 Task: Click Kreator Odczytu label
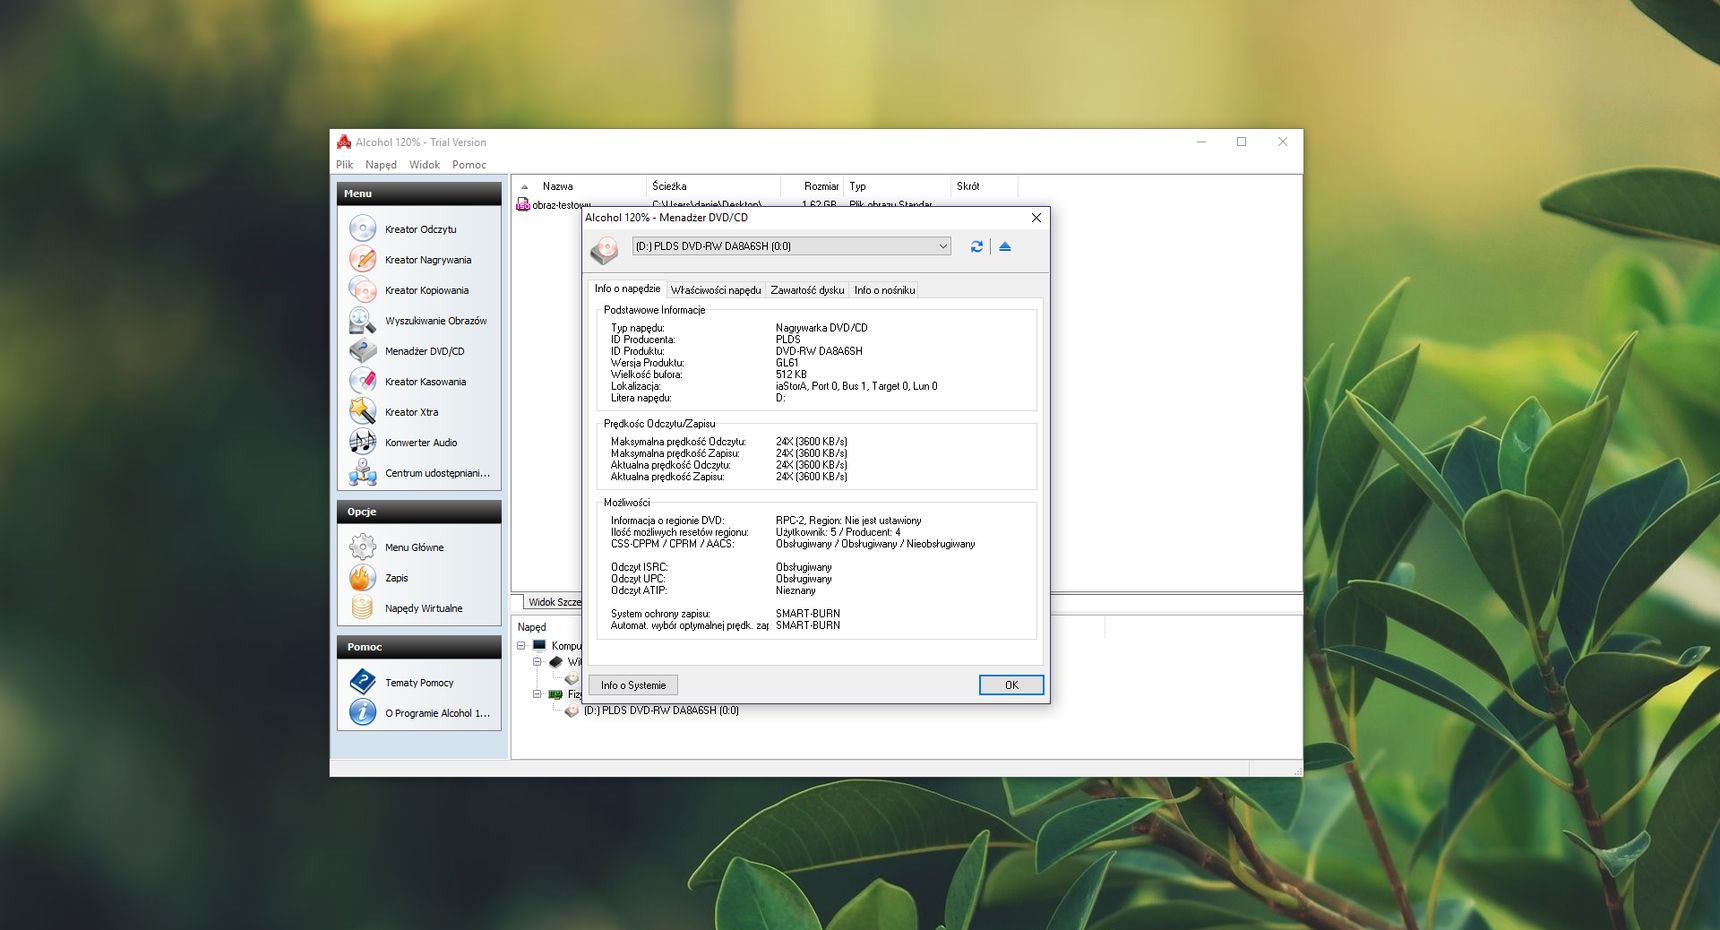coord(421,230)
